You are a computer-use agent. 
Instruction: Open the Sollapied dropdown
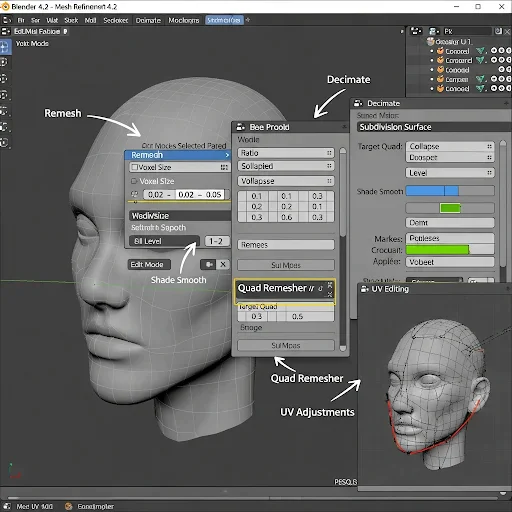(x=286, y=166)
